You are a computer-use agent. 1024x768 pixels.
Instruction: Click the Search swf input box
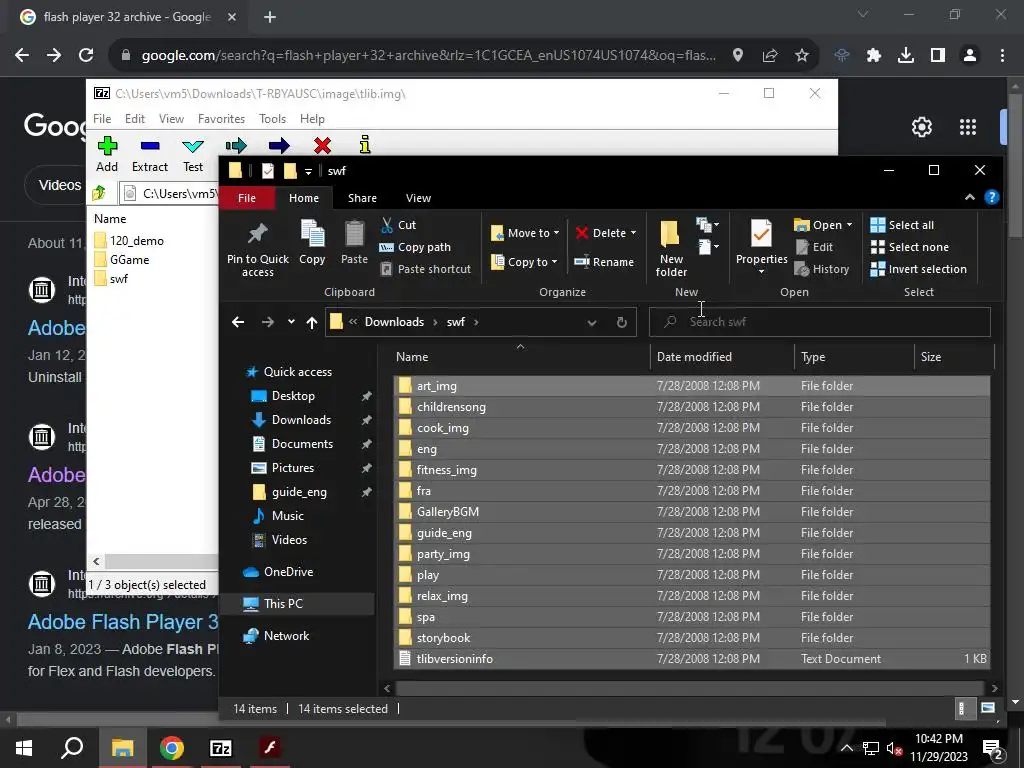[820, 322]
